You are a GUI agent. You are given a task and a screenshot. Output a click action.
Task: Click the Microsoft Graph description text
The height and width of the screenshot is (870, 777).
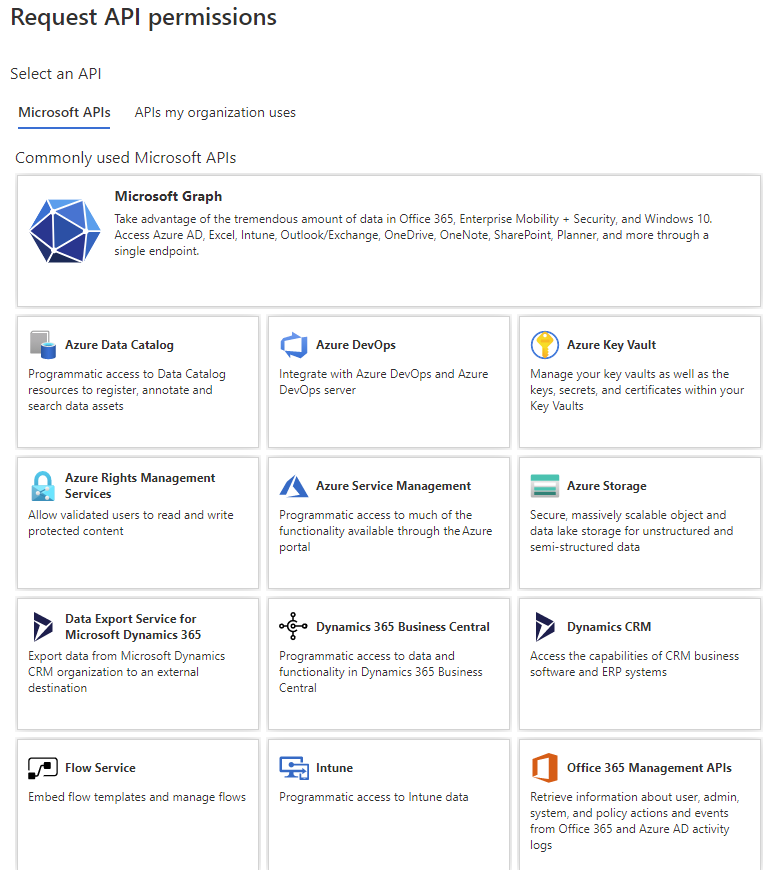click(413, 235)
